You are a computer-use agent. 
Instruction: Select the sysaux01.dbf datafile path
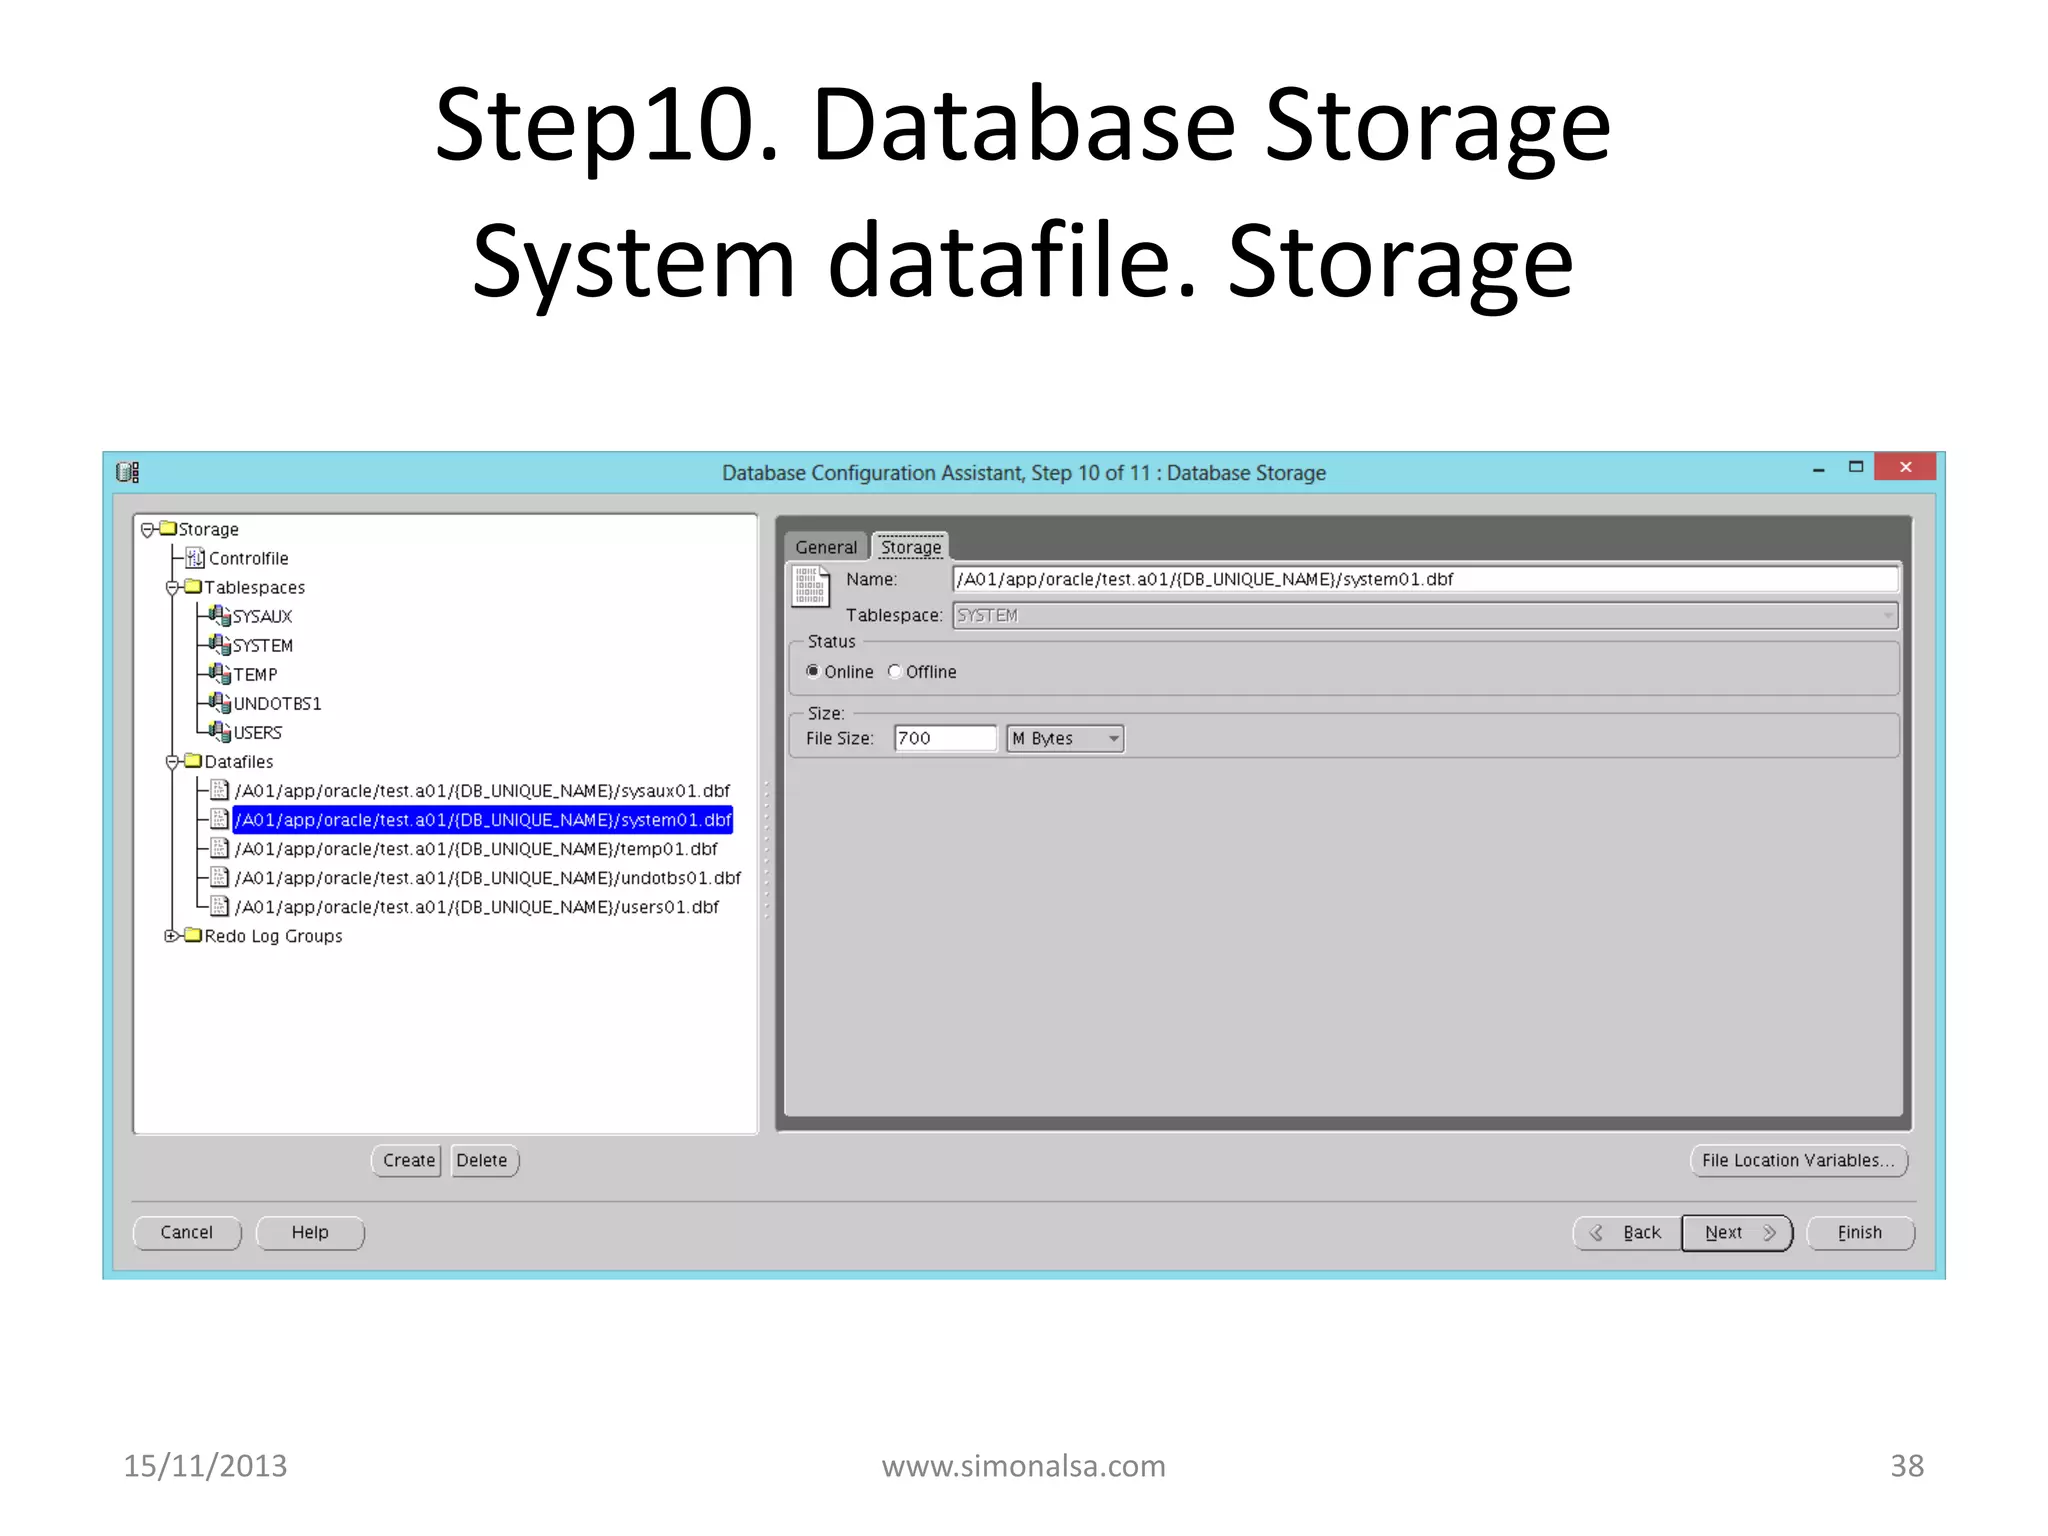coord(482,790)
